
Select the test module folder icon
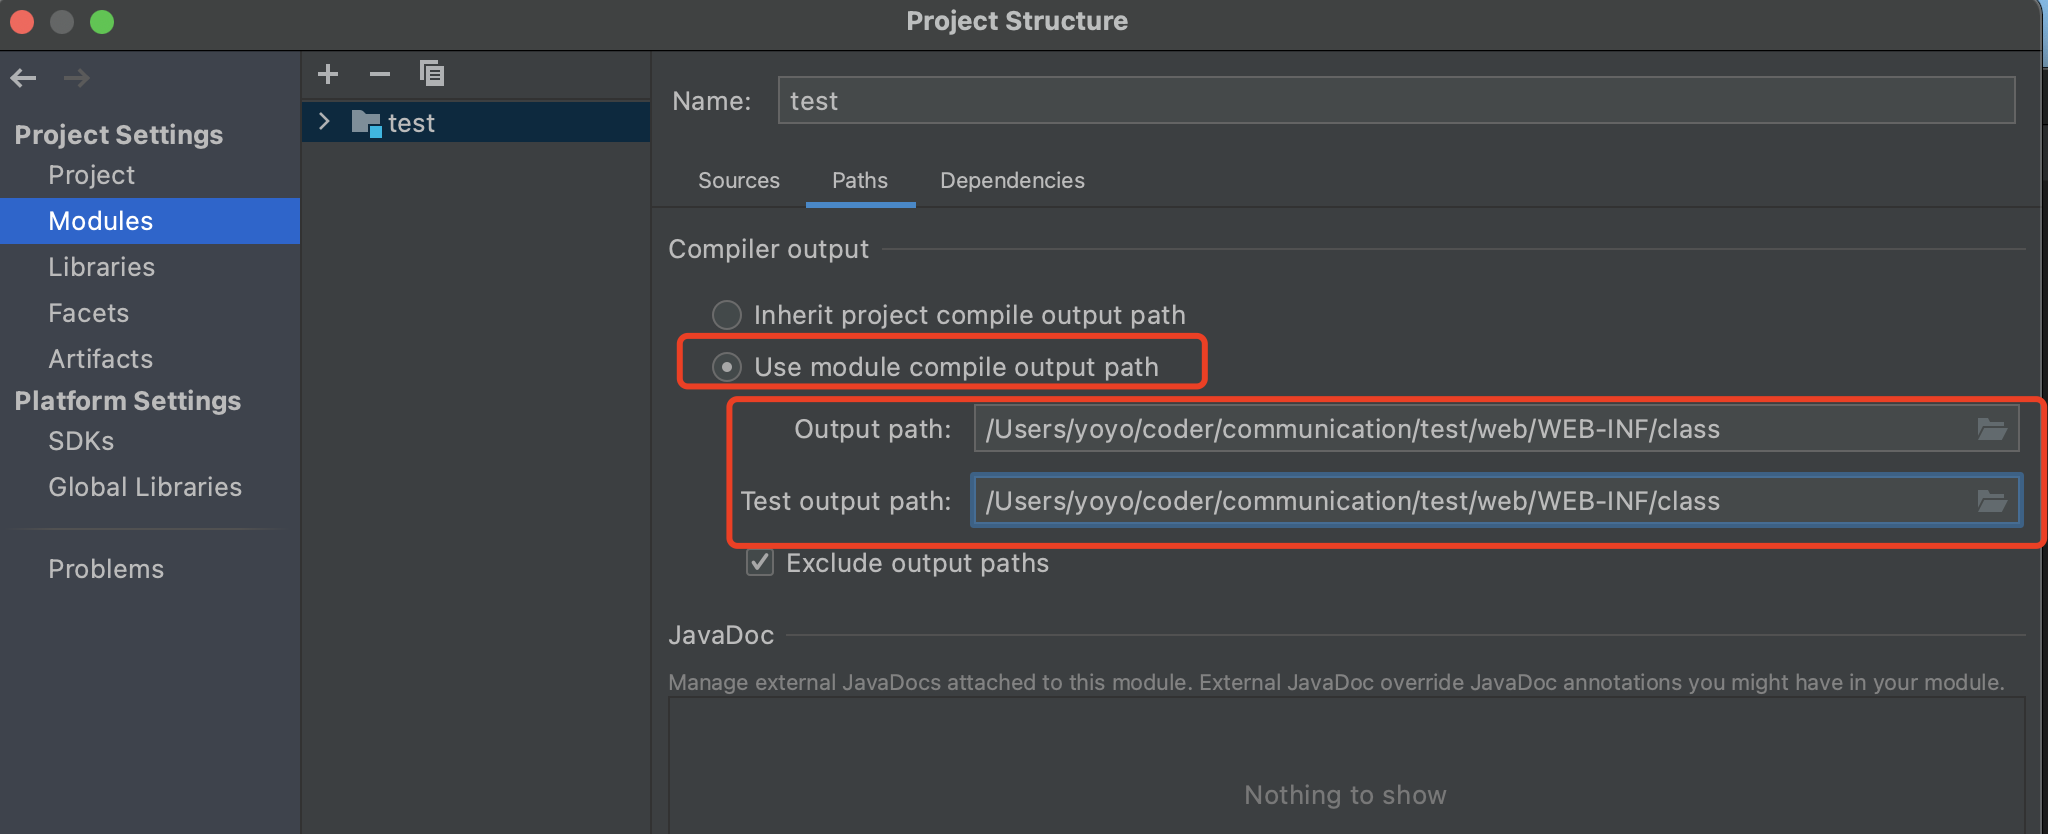click(x=366, y=123)
